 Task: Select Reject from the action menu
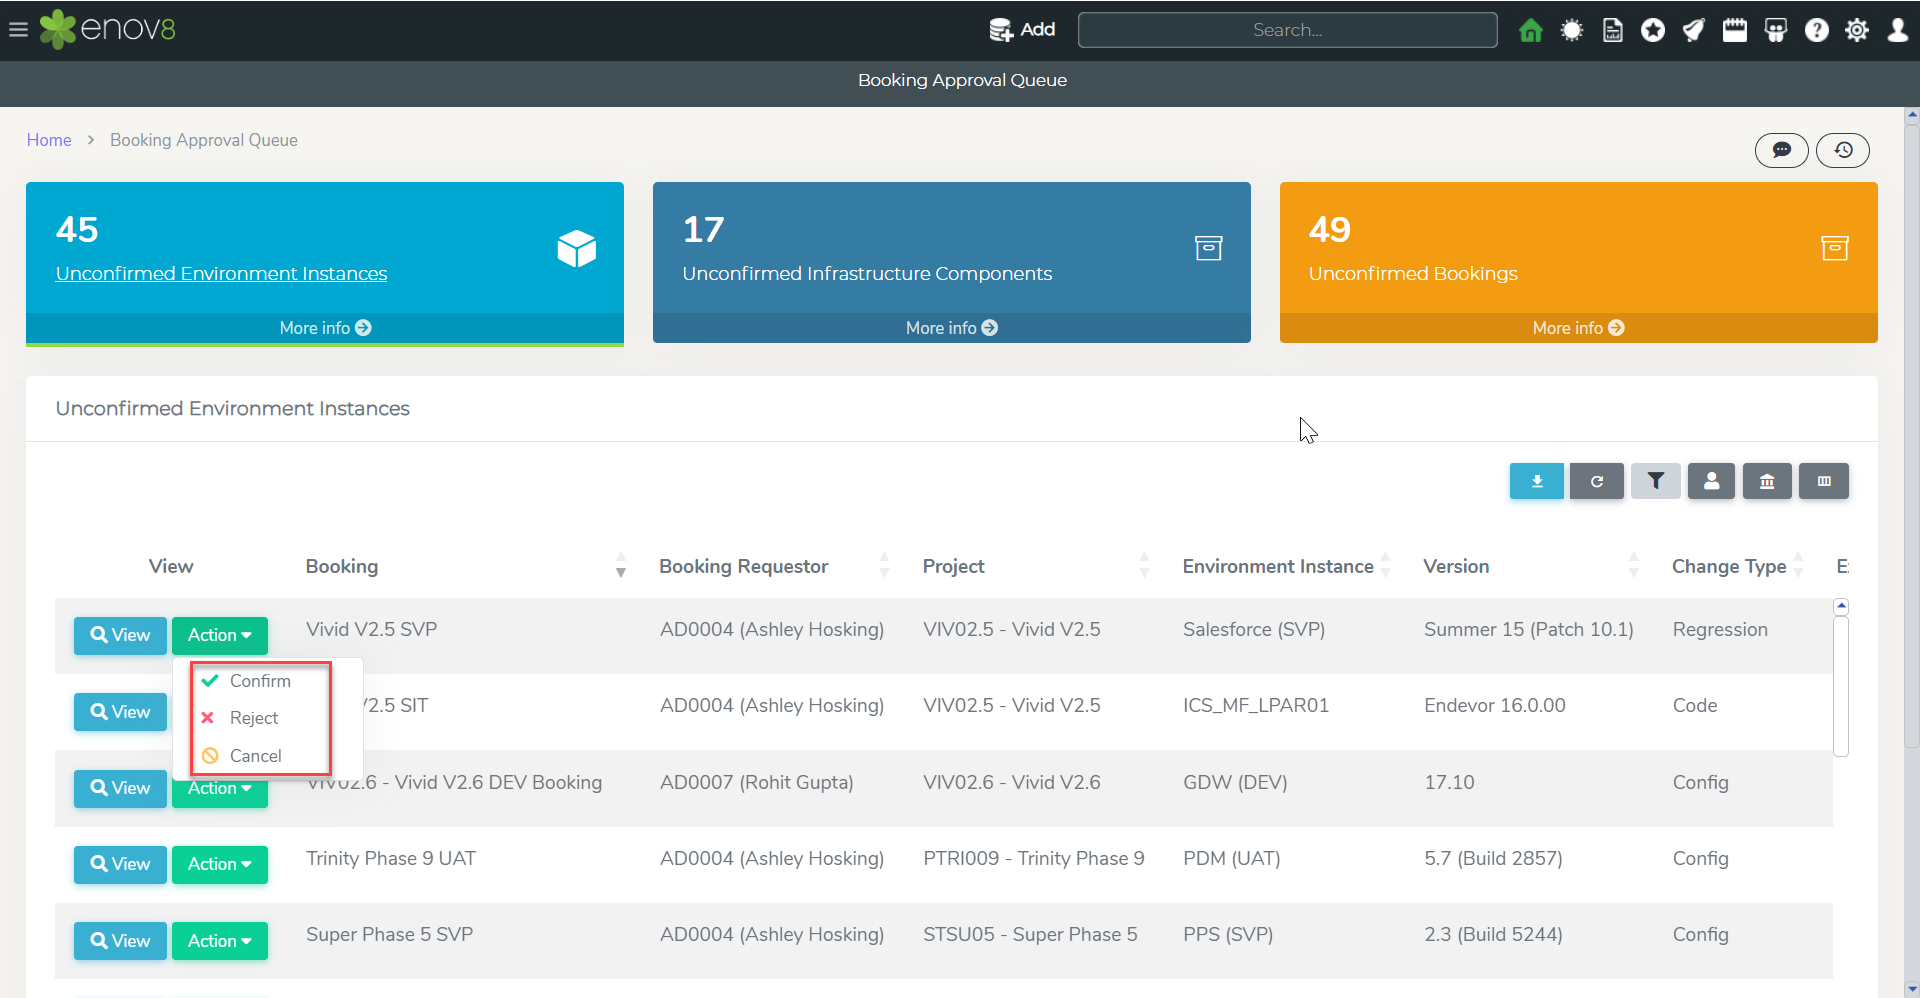tap(254, 718)
